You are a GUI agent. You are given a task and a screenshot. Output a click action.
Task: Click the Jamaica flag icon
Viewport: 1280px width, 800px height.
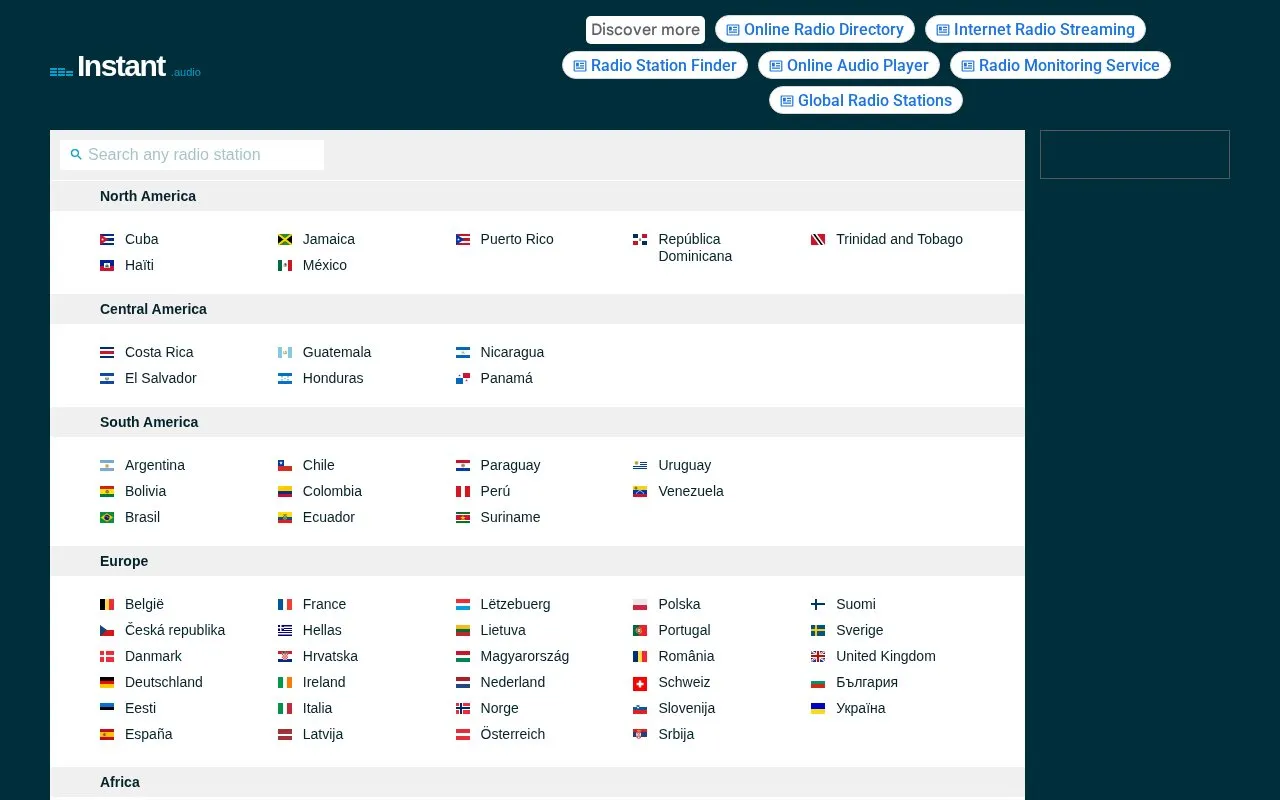pyautogui.click(x=285, y=240)
